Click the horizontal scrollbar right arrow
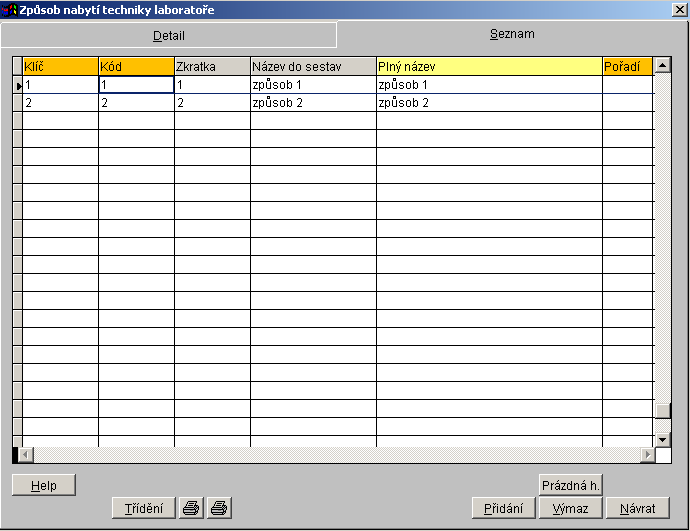The image size is (690, 531). point(647,455)
